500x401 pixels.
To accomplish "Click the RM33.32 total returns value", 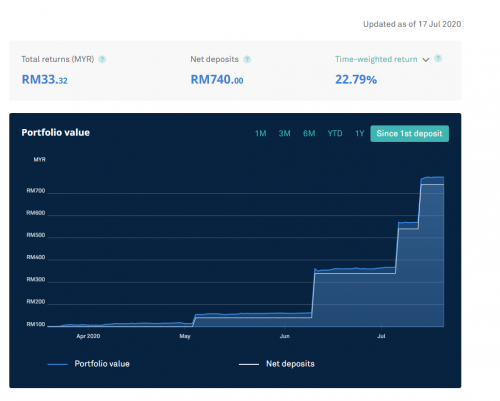I will [45, 80].
